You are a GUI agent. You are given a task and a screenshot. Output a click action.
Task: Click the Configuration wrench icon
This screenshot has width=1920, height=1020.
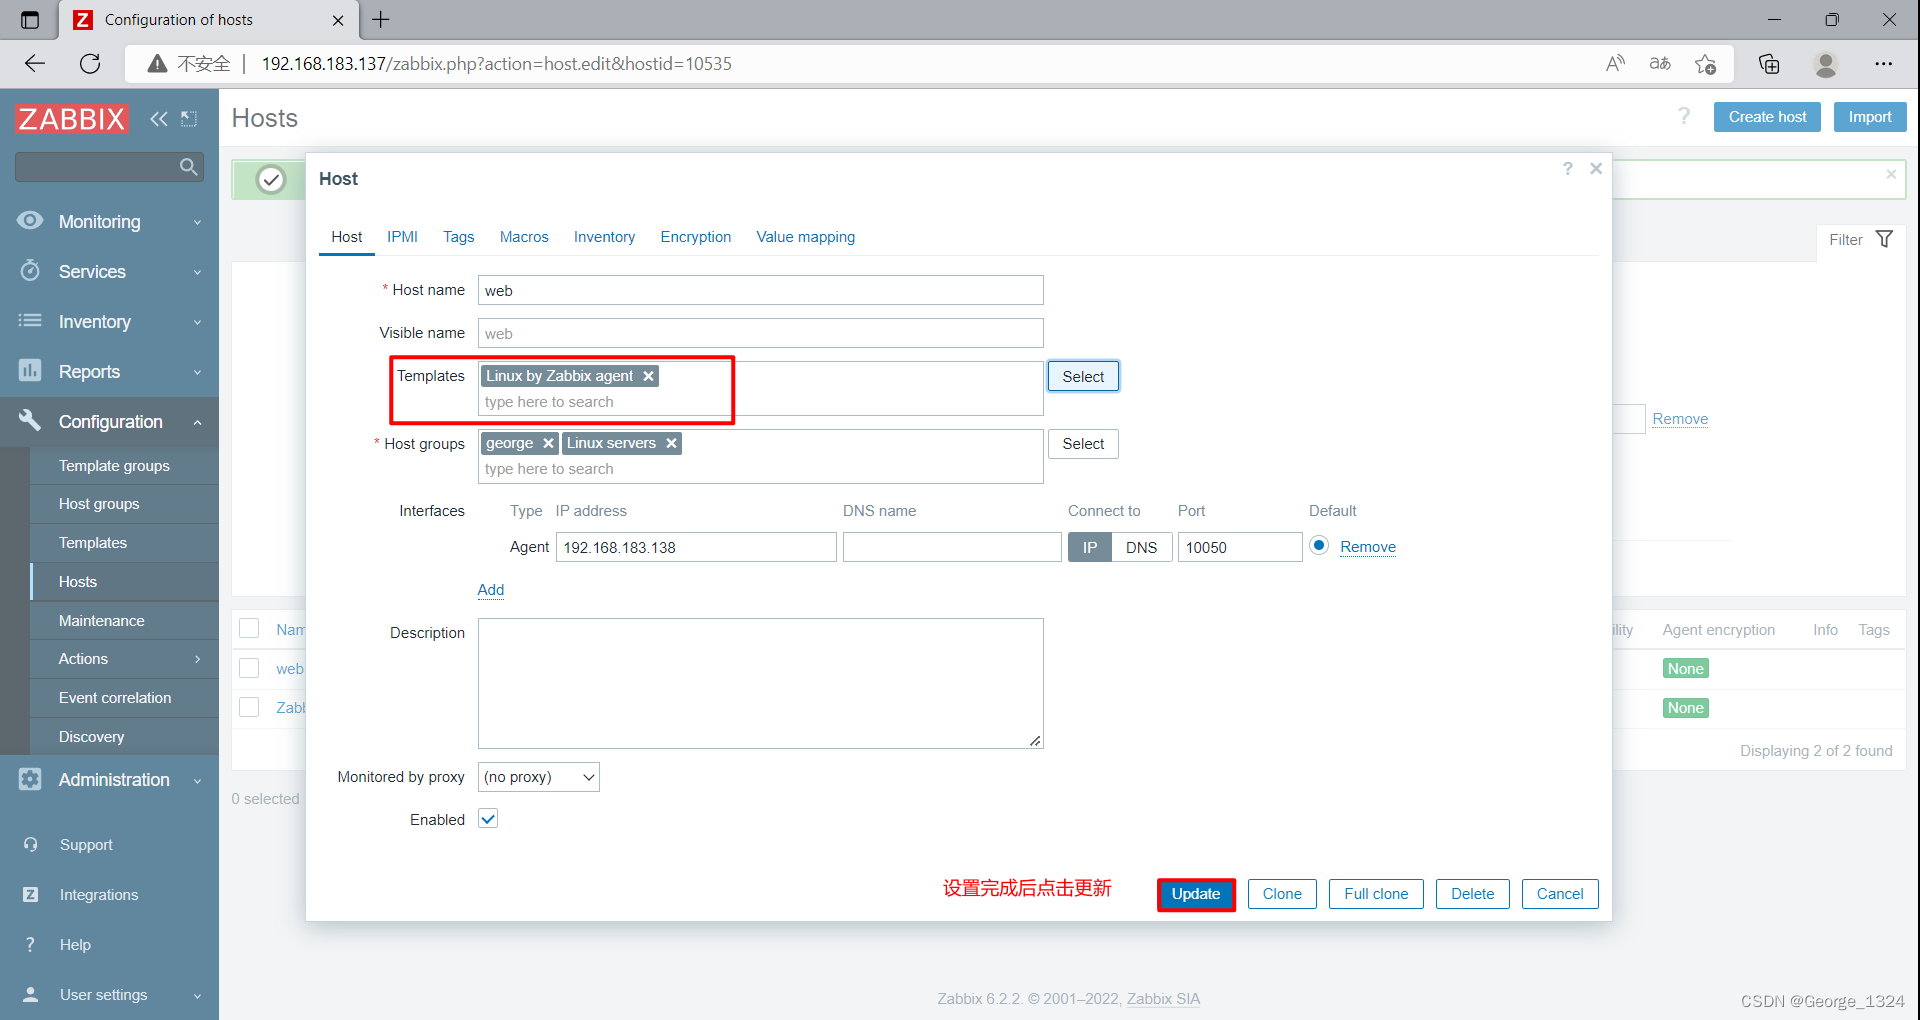(x=30, y=421)
